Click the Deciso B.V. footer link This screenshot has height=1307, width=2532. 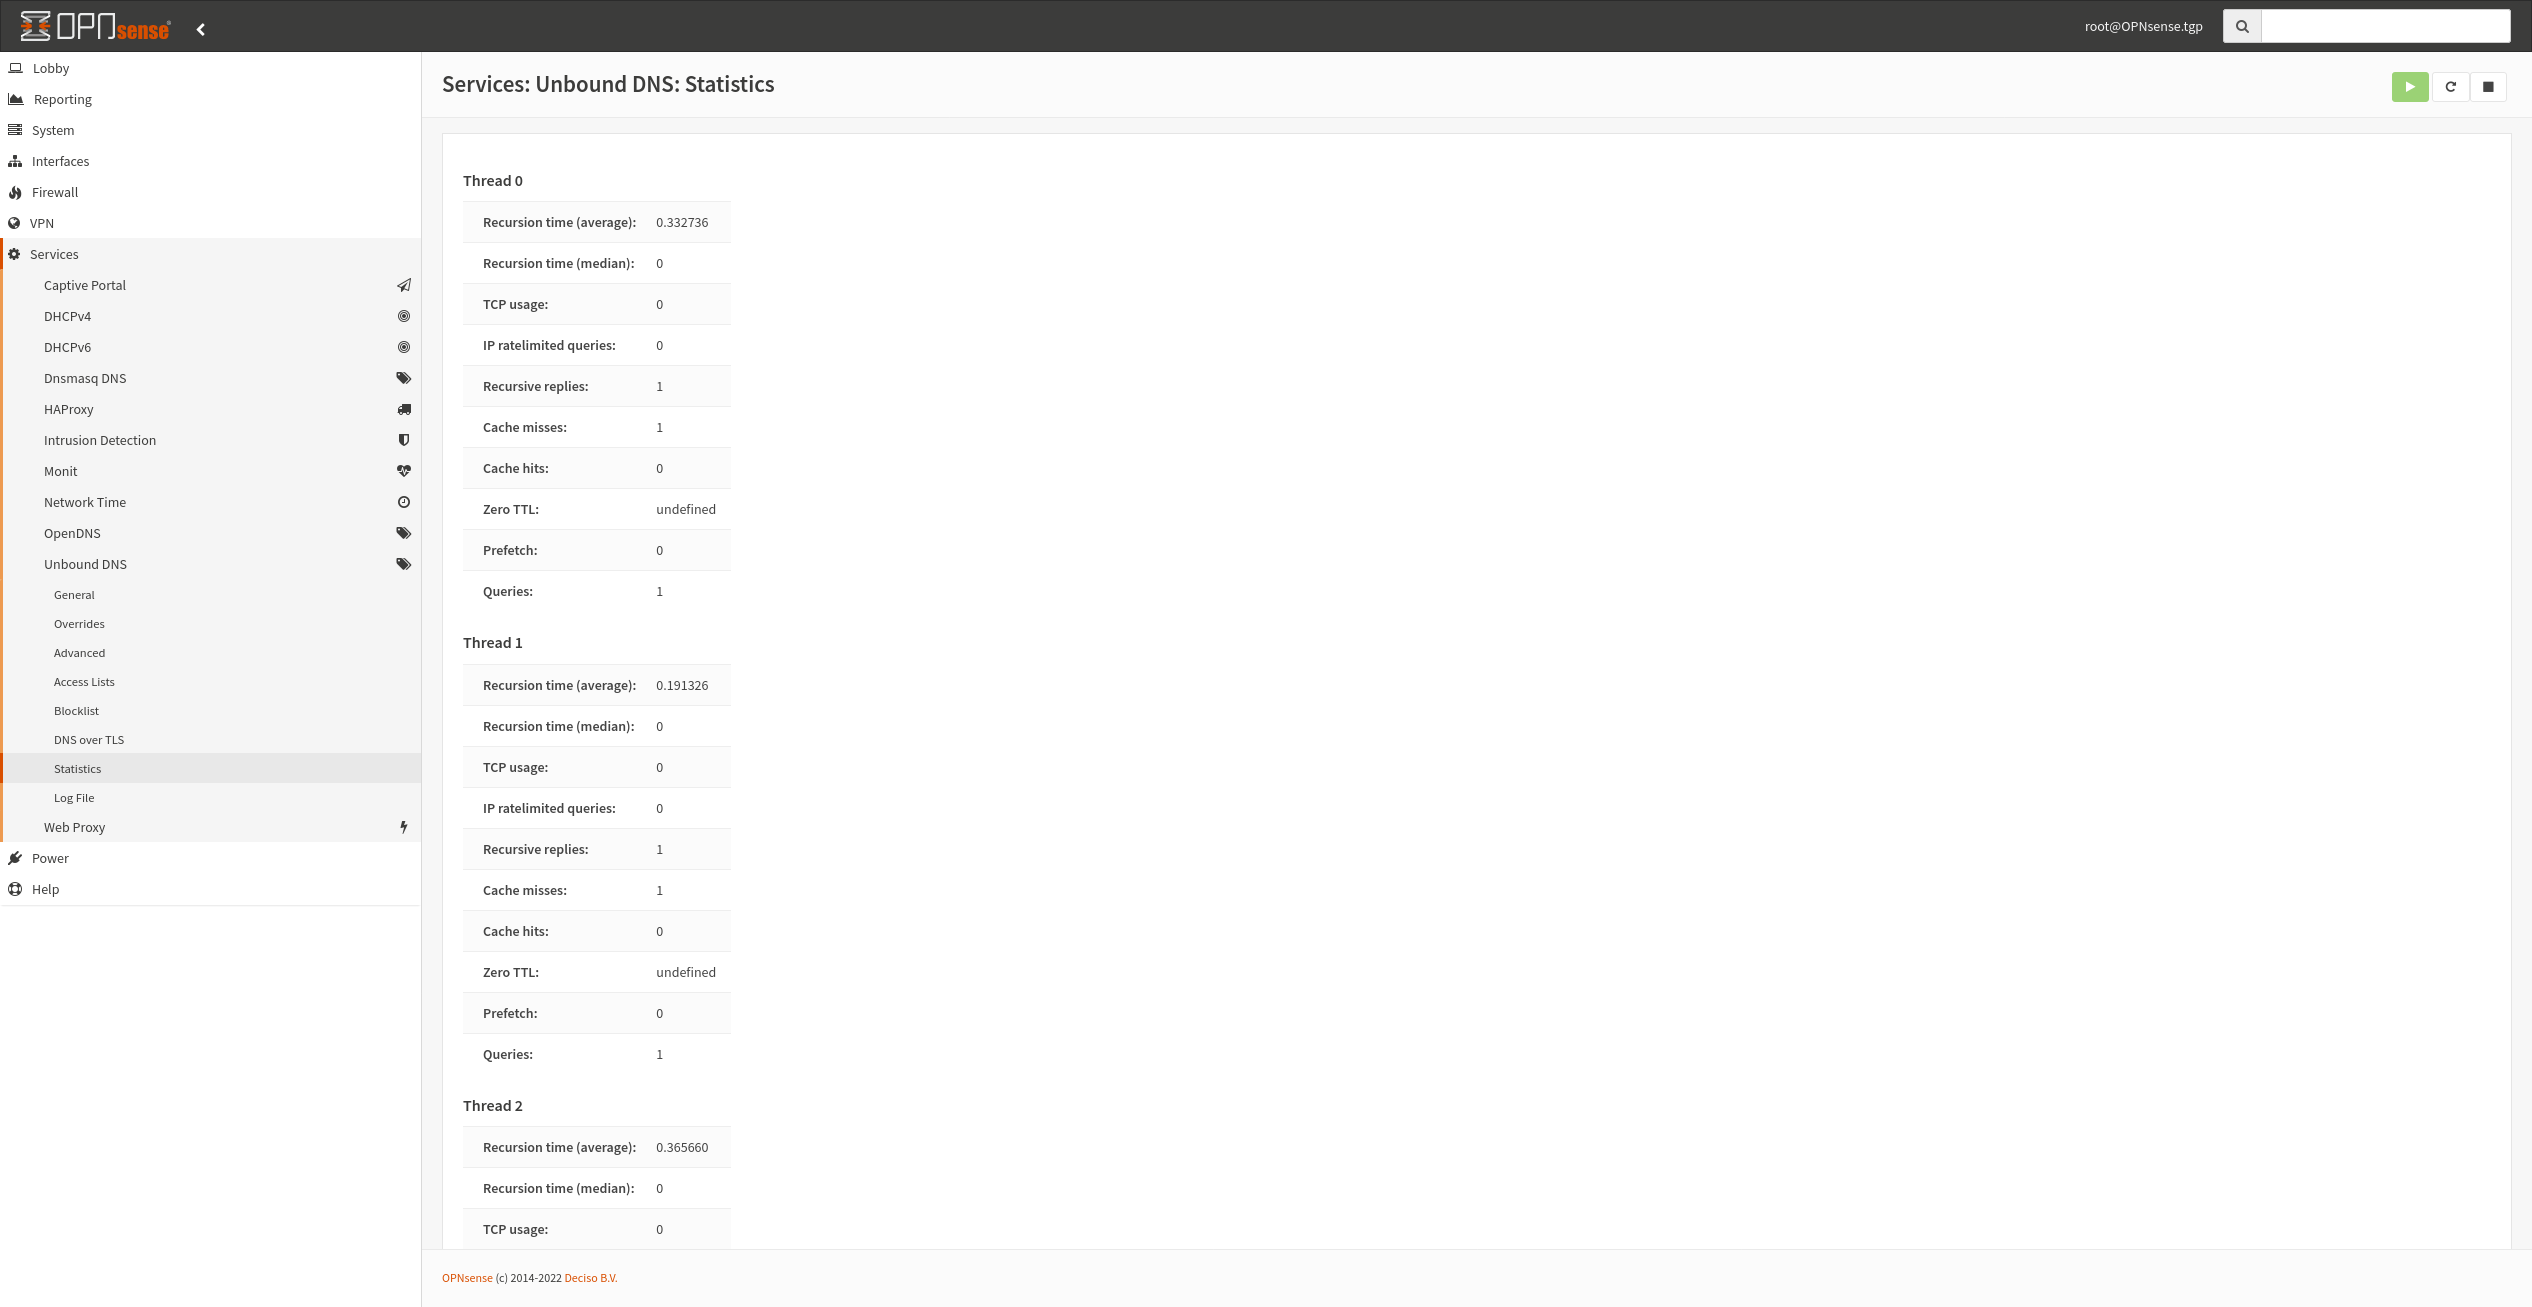tap(588, 1279)
